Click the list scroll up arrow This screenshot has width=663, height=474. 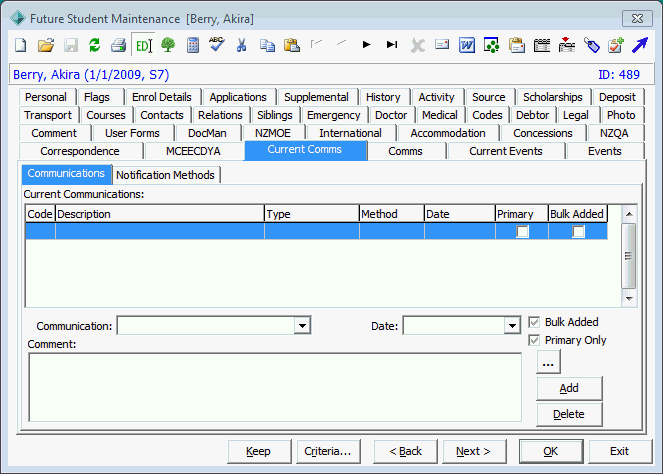[x=629, y=214]
